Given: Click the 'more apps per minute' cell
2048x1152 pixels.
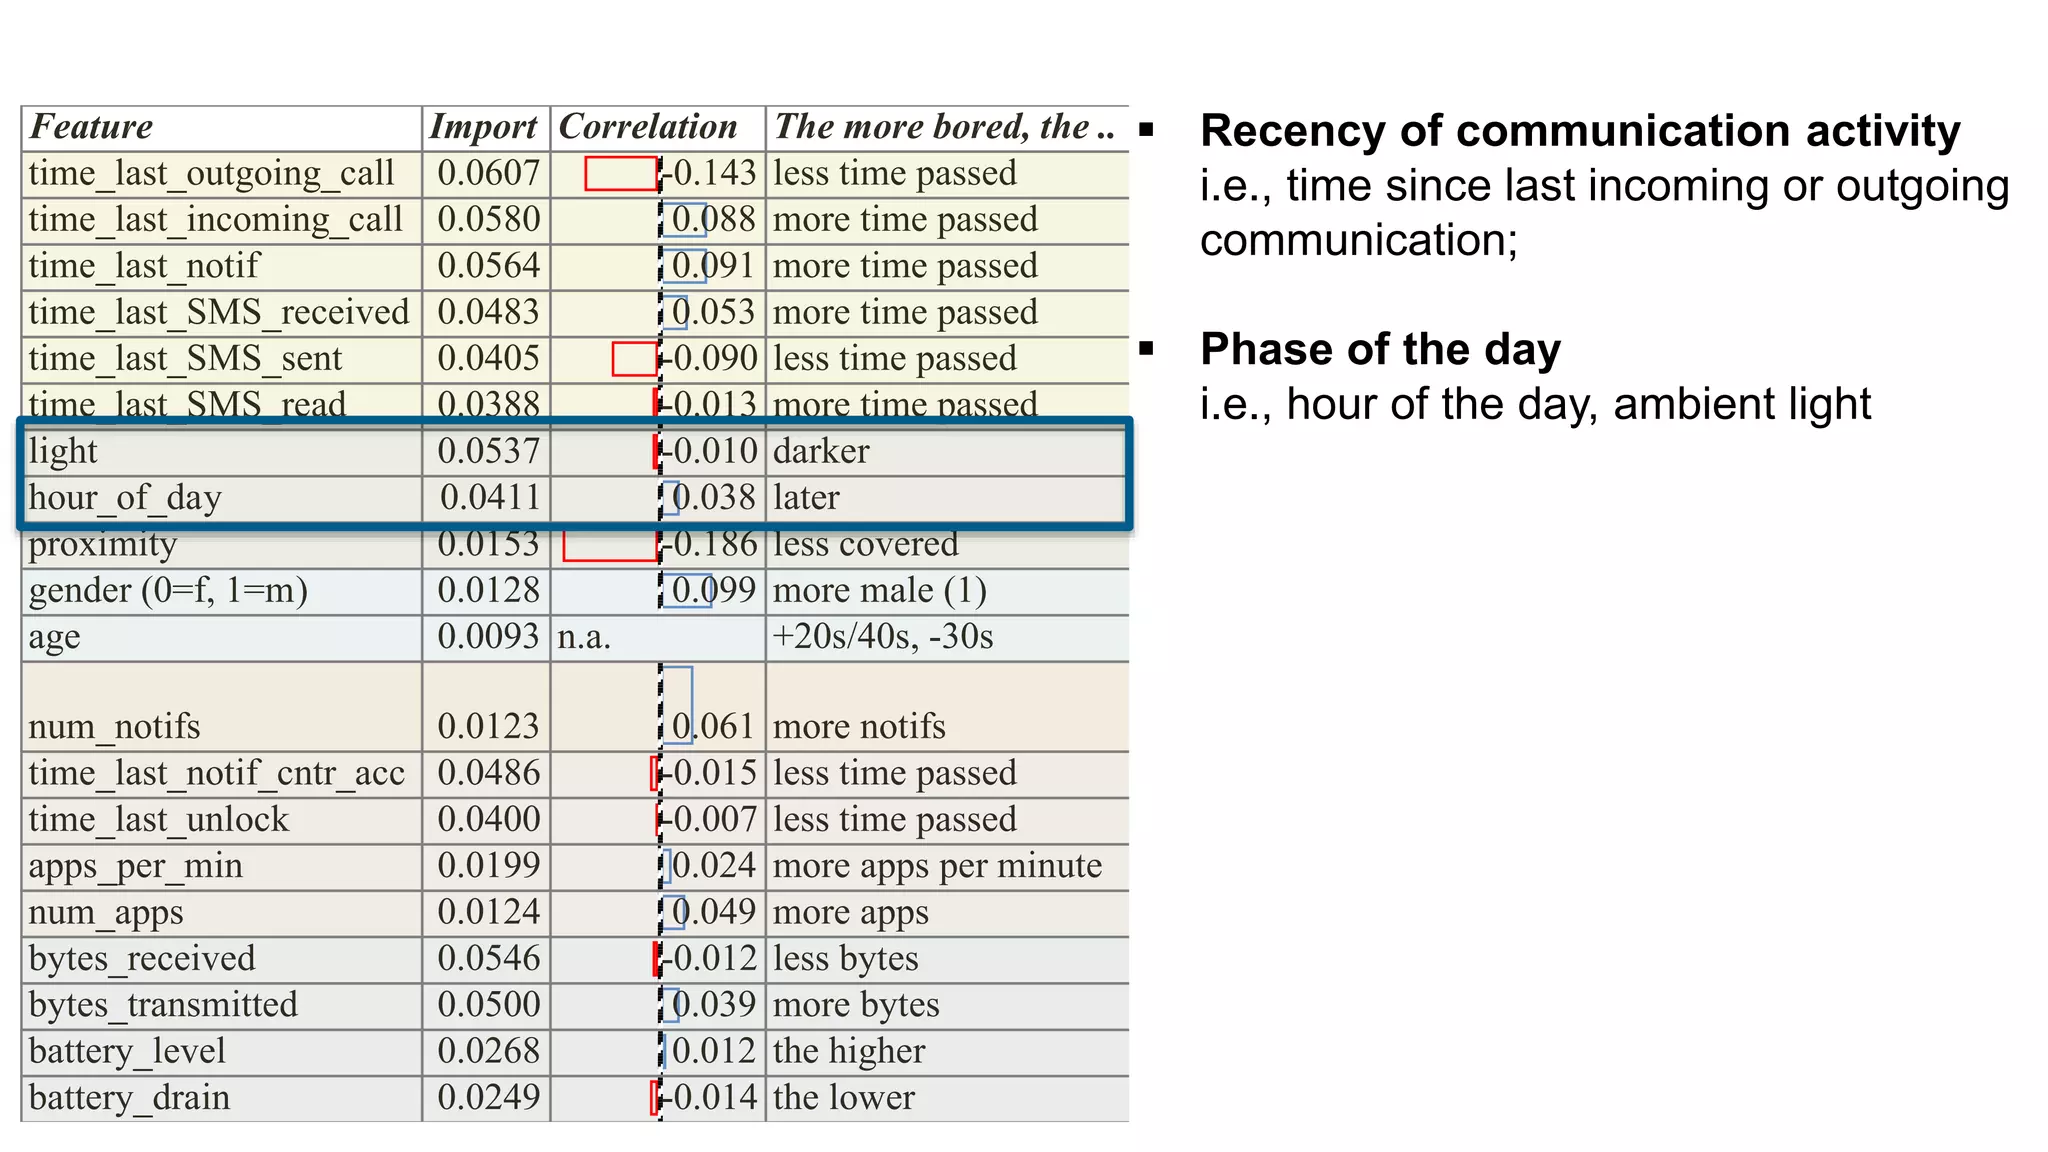Looking at the screenshot, I should pos(947,867).
